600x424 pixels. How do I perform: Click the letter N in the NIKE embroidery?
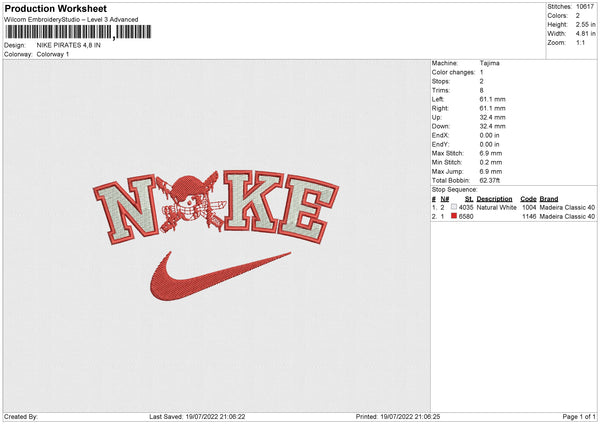(x=126, y=210)
